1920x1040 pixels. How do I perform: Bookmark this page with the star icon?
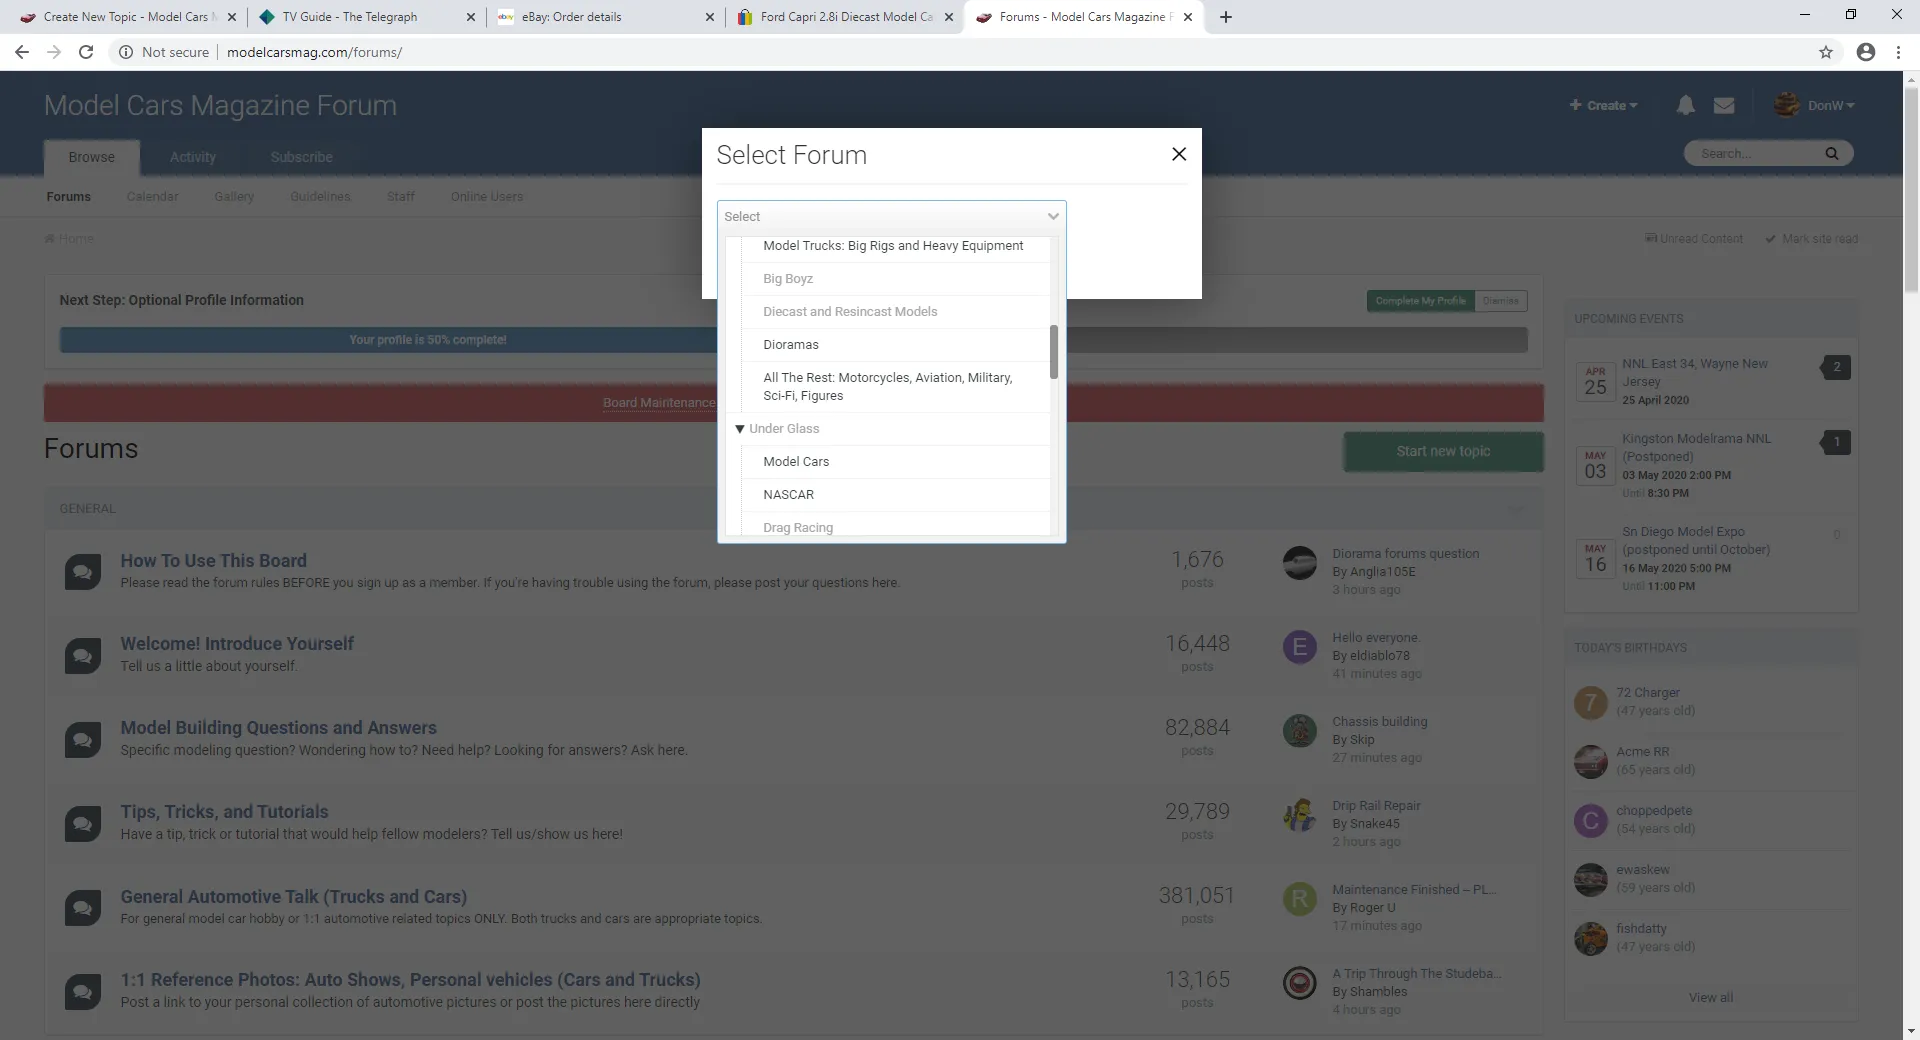pos(1826,52)
